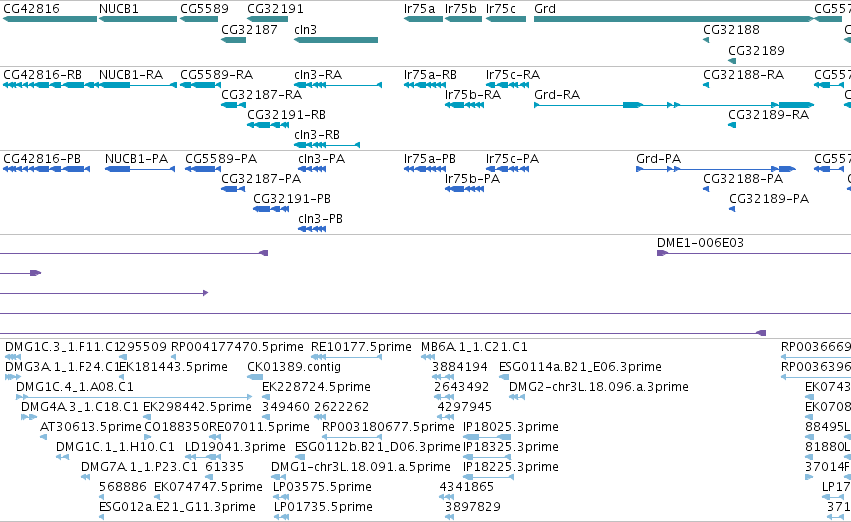
Task: Click the cln3-PB protein label
Action: tap(320, 219)
